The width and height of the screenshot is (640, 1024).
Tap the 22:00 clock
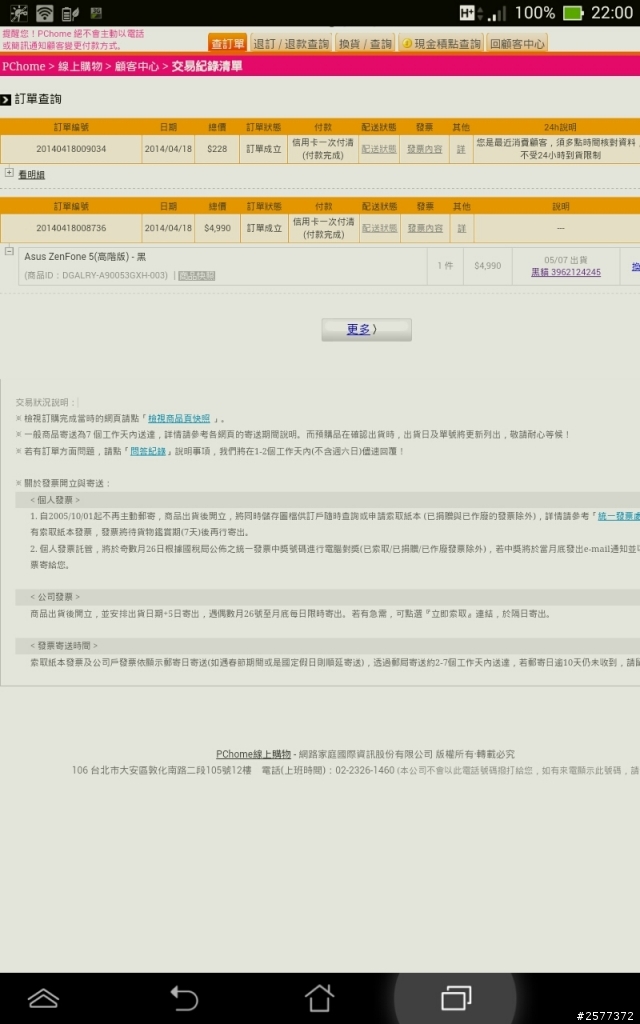coord(612,12)
